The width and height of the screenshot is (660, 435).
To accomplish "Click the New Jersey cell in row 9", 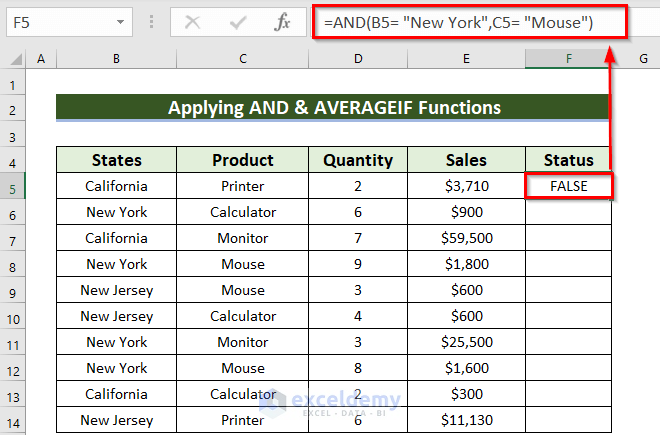I will coord(117,290).
